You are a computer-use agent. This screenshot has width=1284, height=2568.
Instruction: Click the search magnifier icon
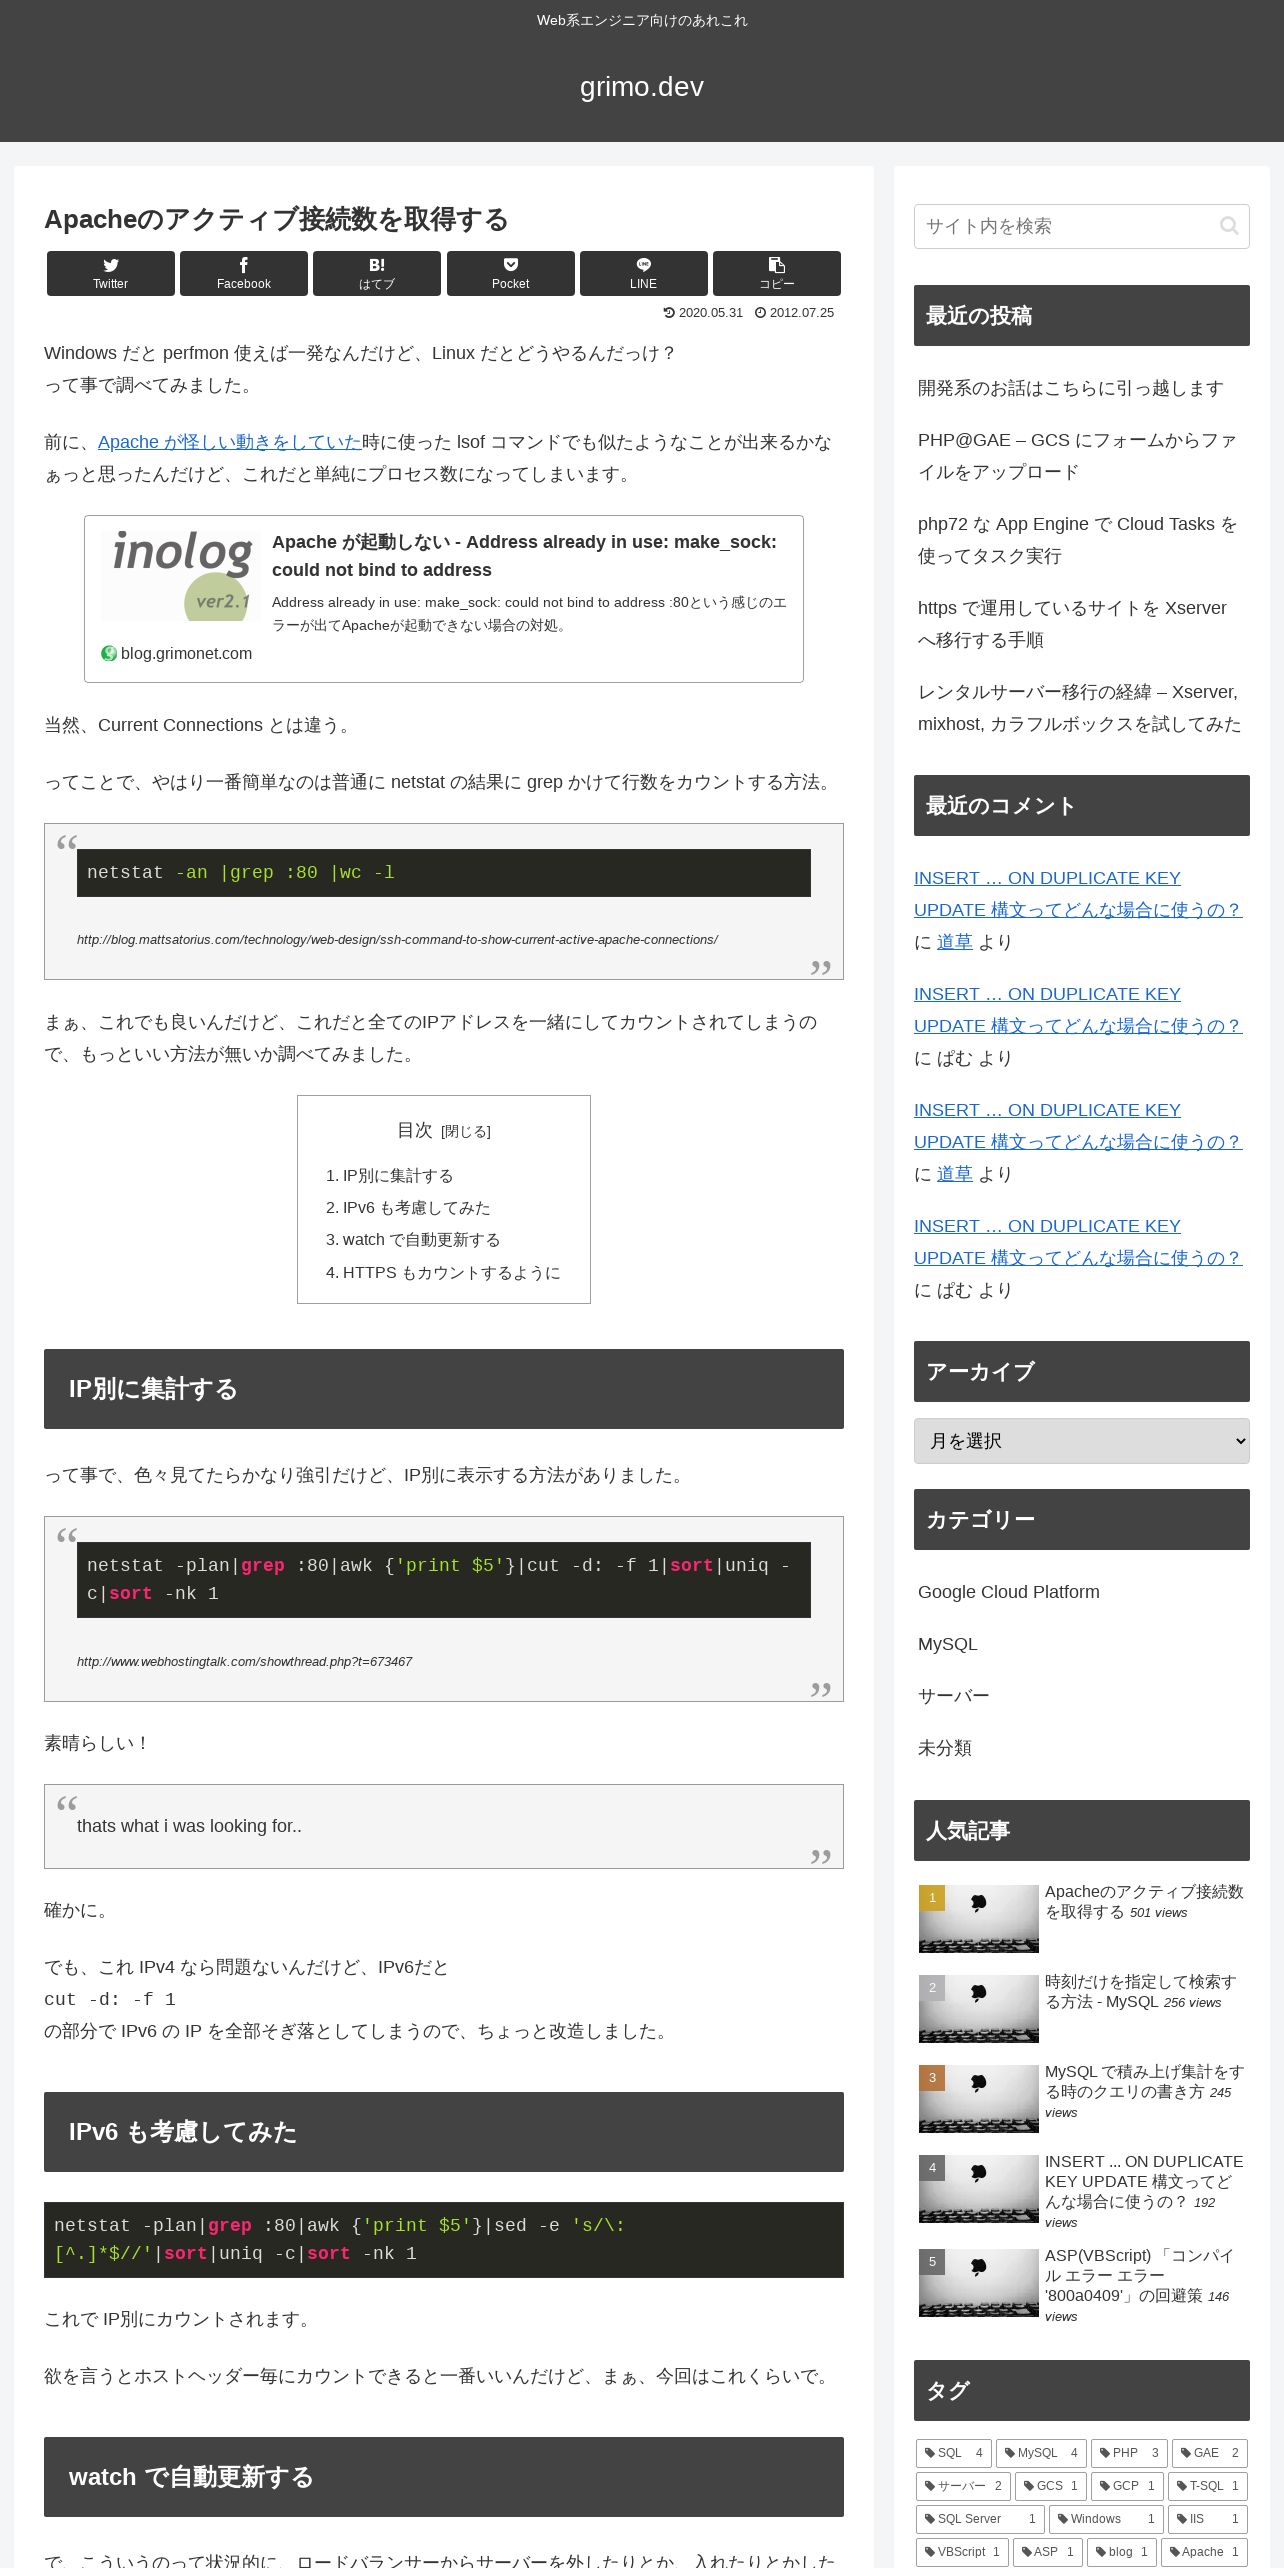point(1229,226)
